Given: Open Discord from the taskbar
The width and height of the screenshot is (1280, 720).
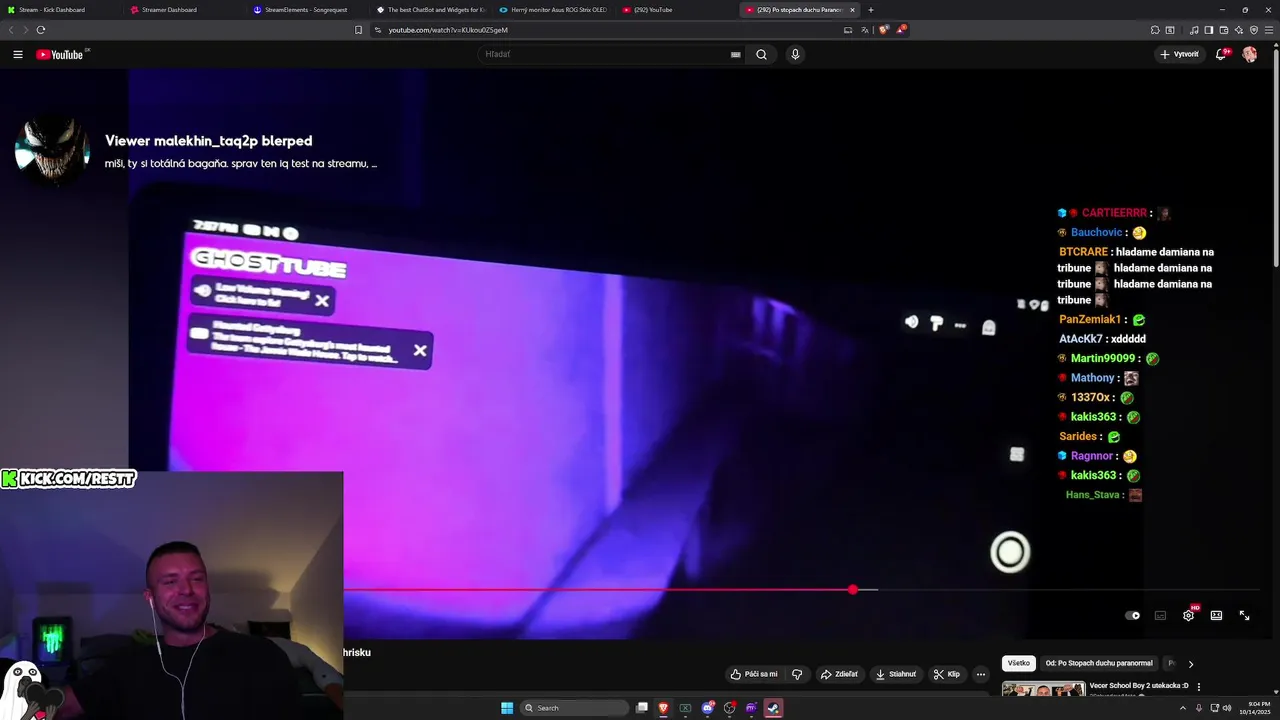Looking at the screenshot, I should coord(708,708).
